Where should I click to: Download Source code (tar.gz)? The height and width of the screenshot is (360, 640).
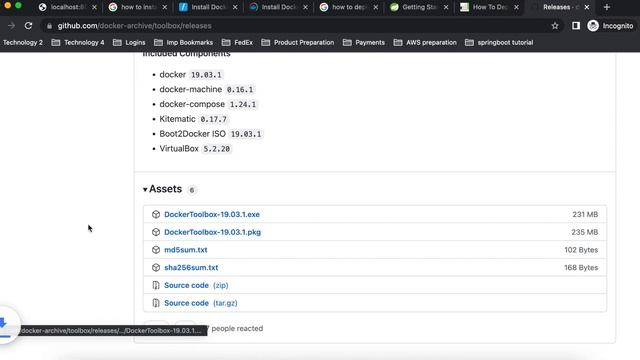[x=201, y=303]
